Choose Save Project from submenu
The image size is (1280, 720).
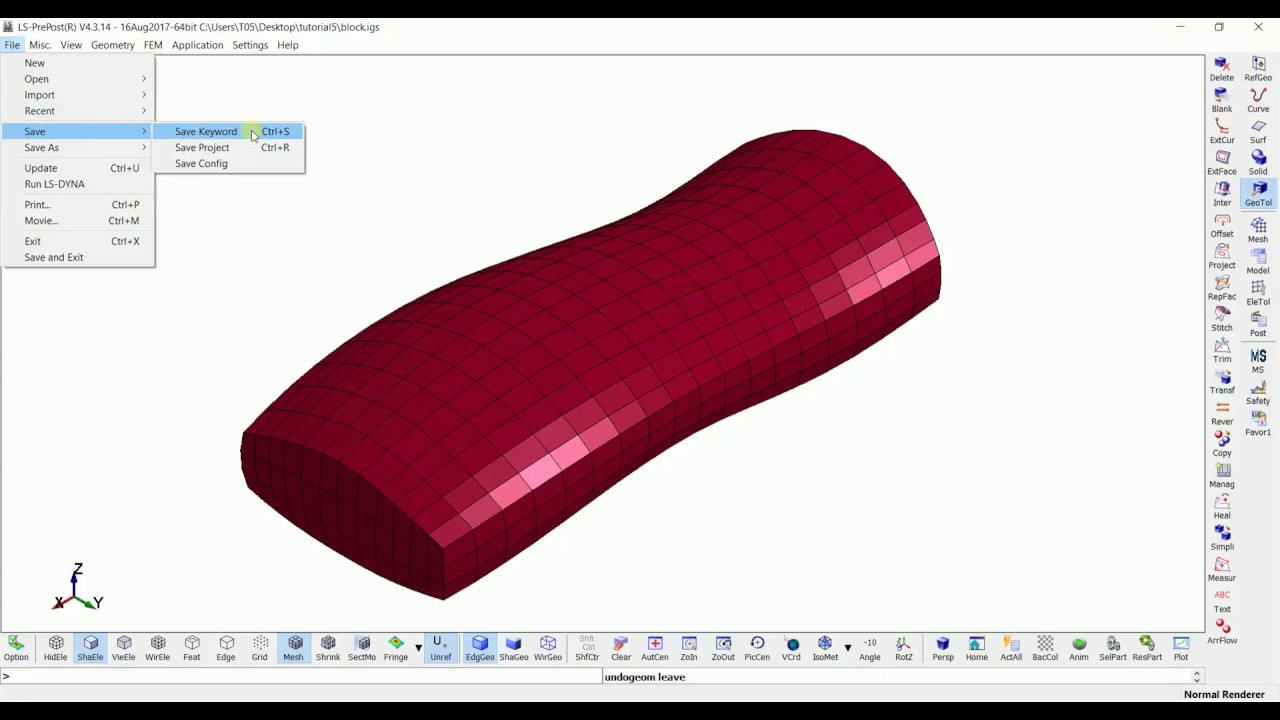229,147
